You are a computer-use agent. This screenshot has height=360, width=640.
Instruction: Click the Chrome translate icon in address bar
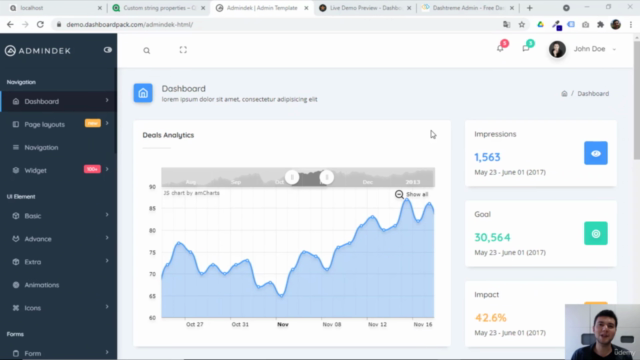[507, 24]
